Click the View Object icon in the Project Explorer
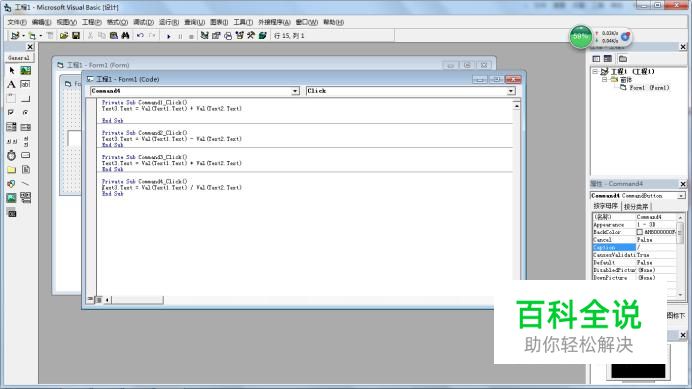This screenshot has height=389, width=692. coord(608,59)
